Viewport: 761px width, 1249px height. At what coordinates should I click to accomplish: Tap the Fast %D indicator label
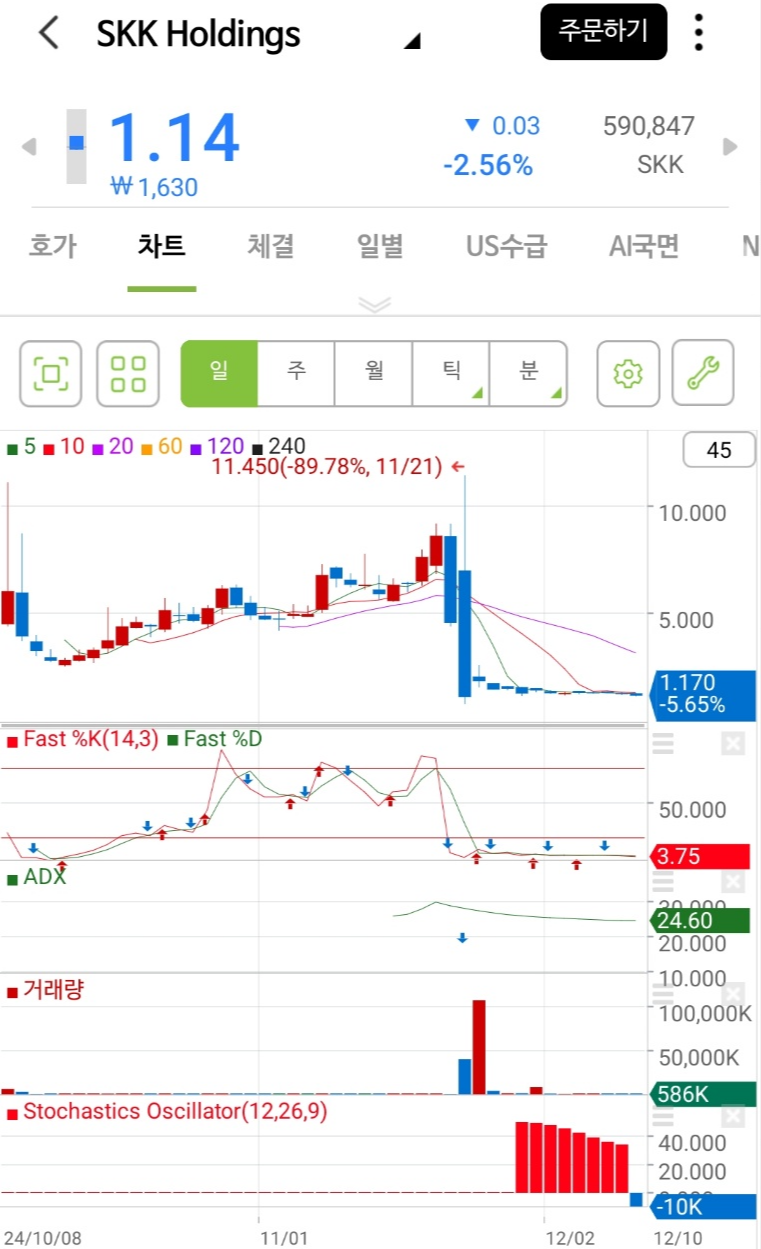[x=216, y=740]
